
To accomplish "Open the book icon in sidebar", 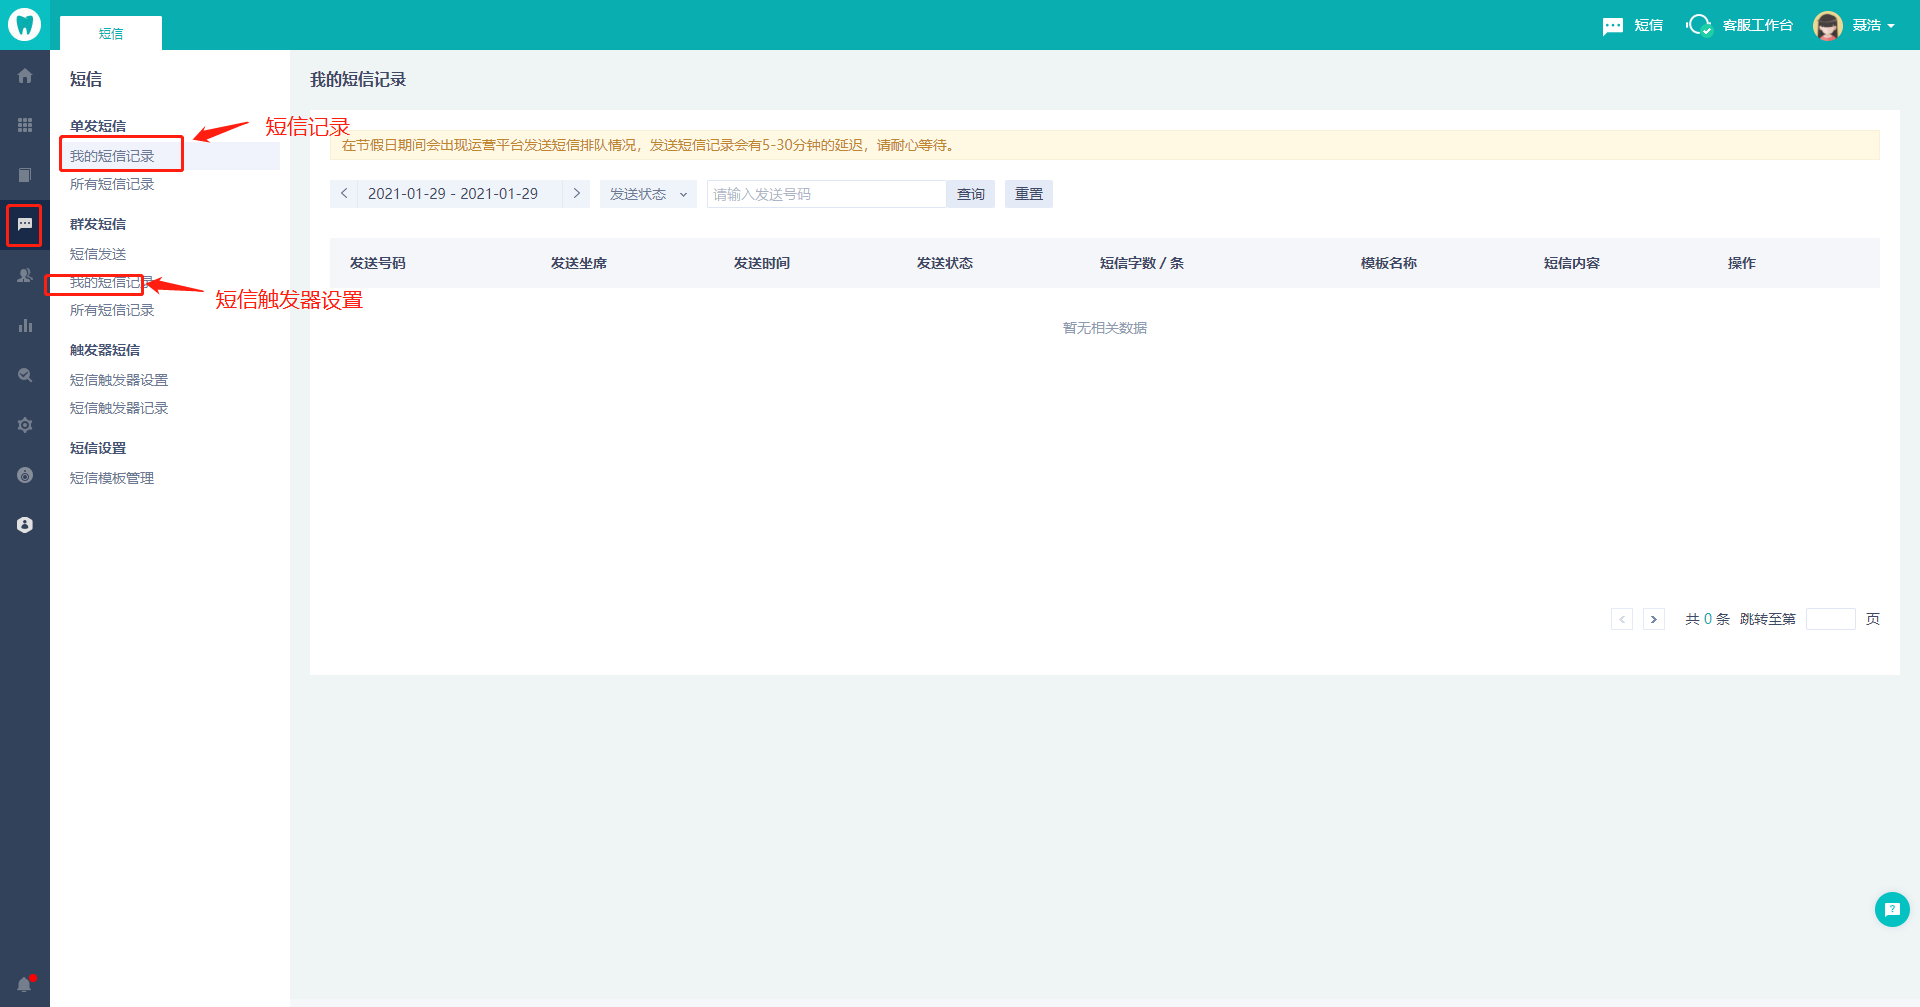I will (25, 175).
